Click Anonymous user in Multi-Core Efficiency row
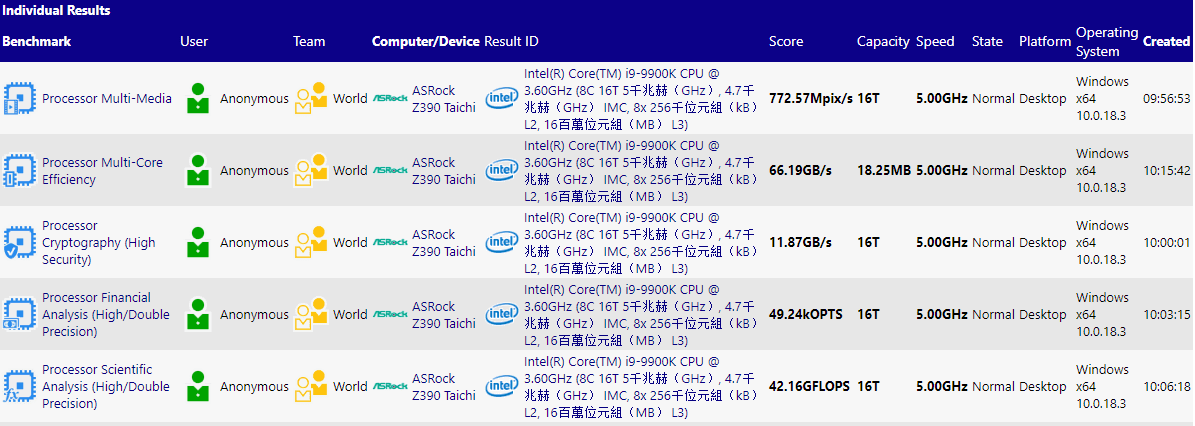Image resolution: width=1195 pixels, height=426 pixels. (254, 171)
